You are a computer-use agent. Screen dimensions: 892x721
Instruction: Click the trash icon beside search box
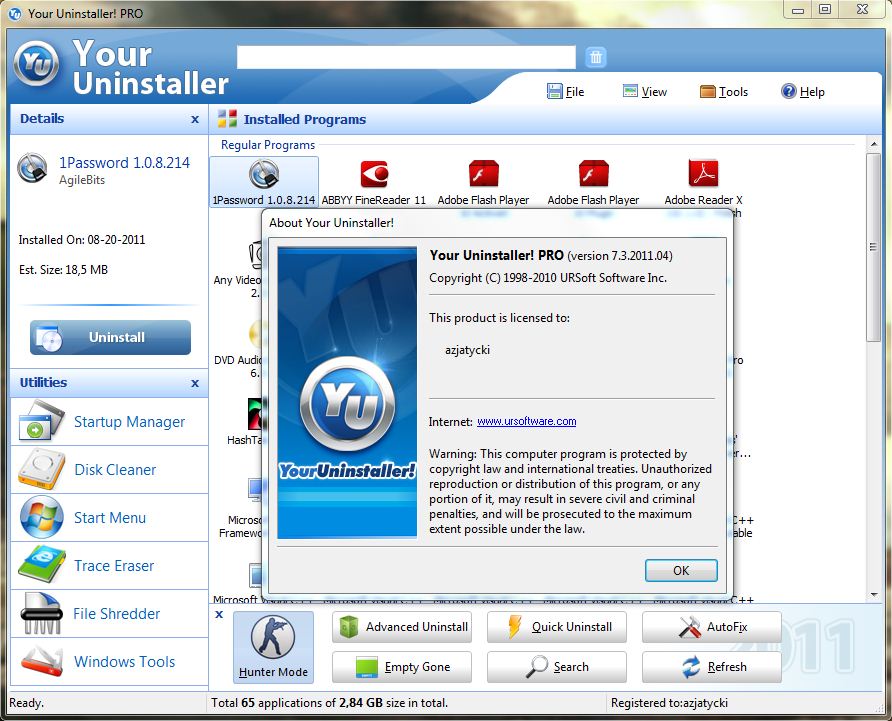(596, 57)
